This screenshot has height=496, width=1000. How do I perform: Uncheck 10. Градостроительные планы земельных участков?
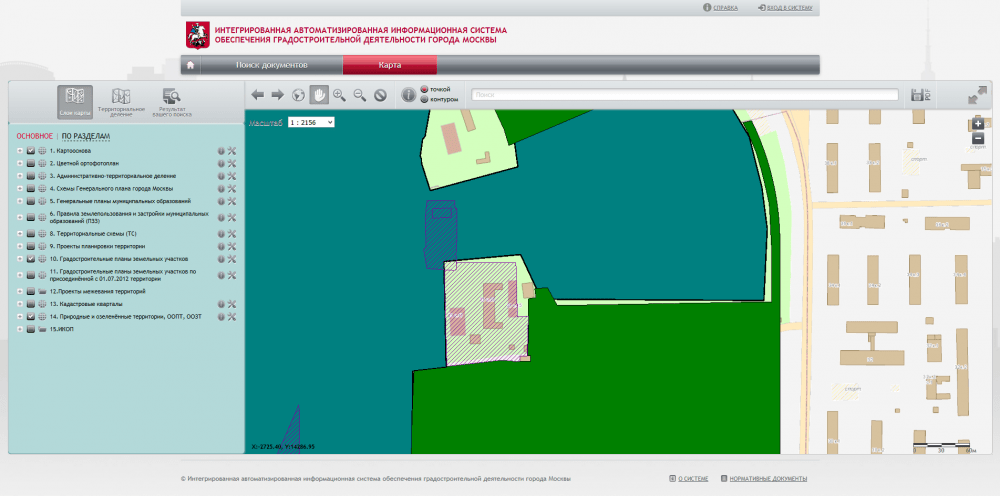point(31,258)
